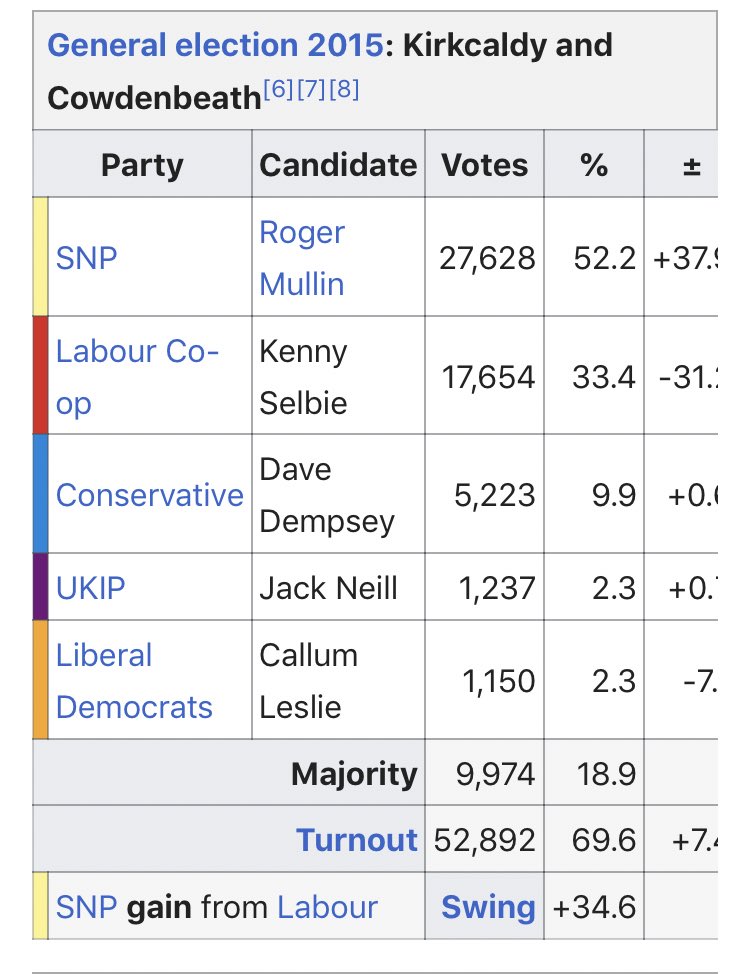Click the yellow SNP color swatch
This screenshot has height=974, width=749.
pyautogui.click(x=40, y=257)
